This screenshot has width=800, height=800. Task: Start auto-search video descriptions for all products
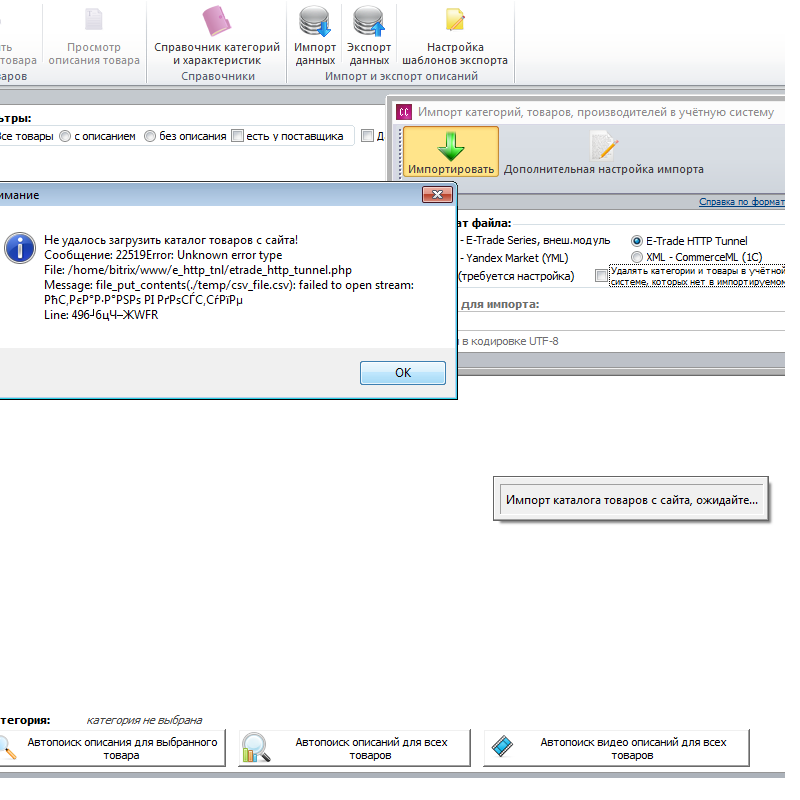point(616,748)
